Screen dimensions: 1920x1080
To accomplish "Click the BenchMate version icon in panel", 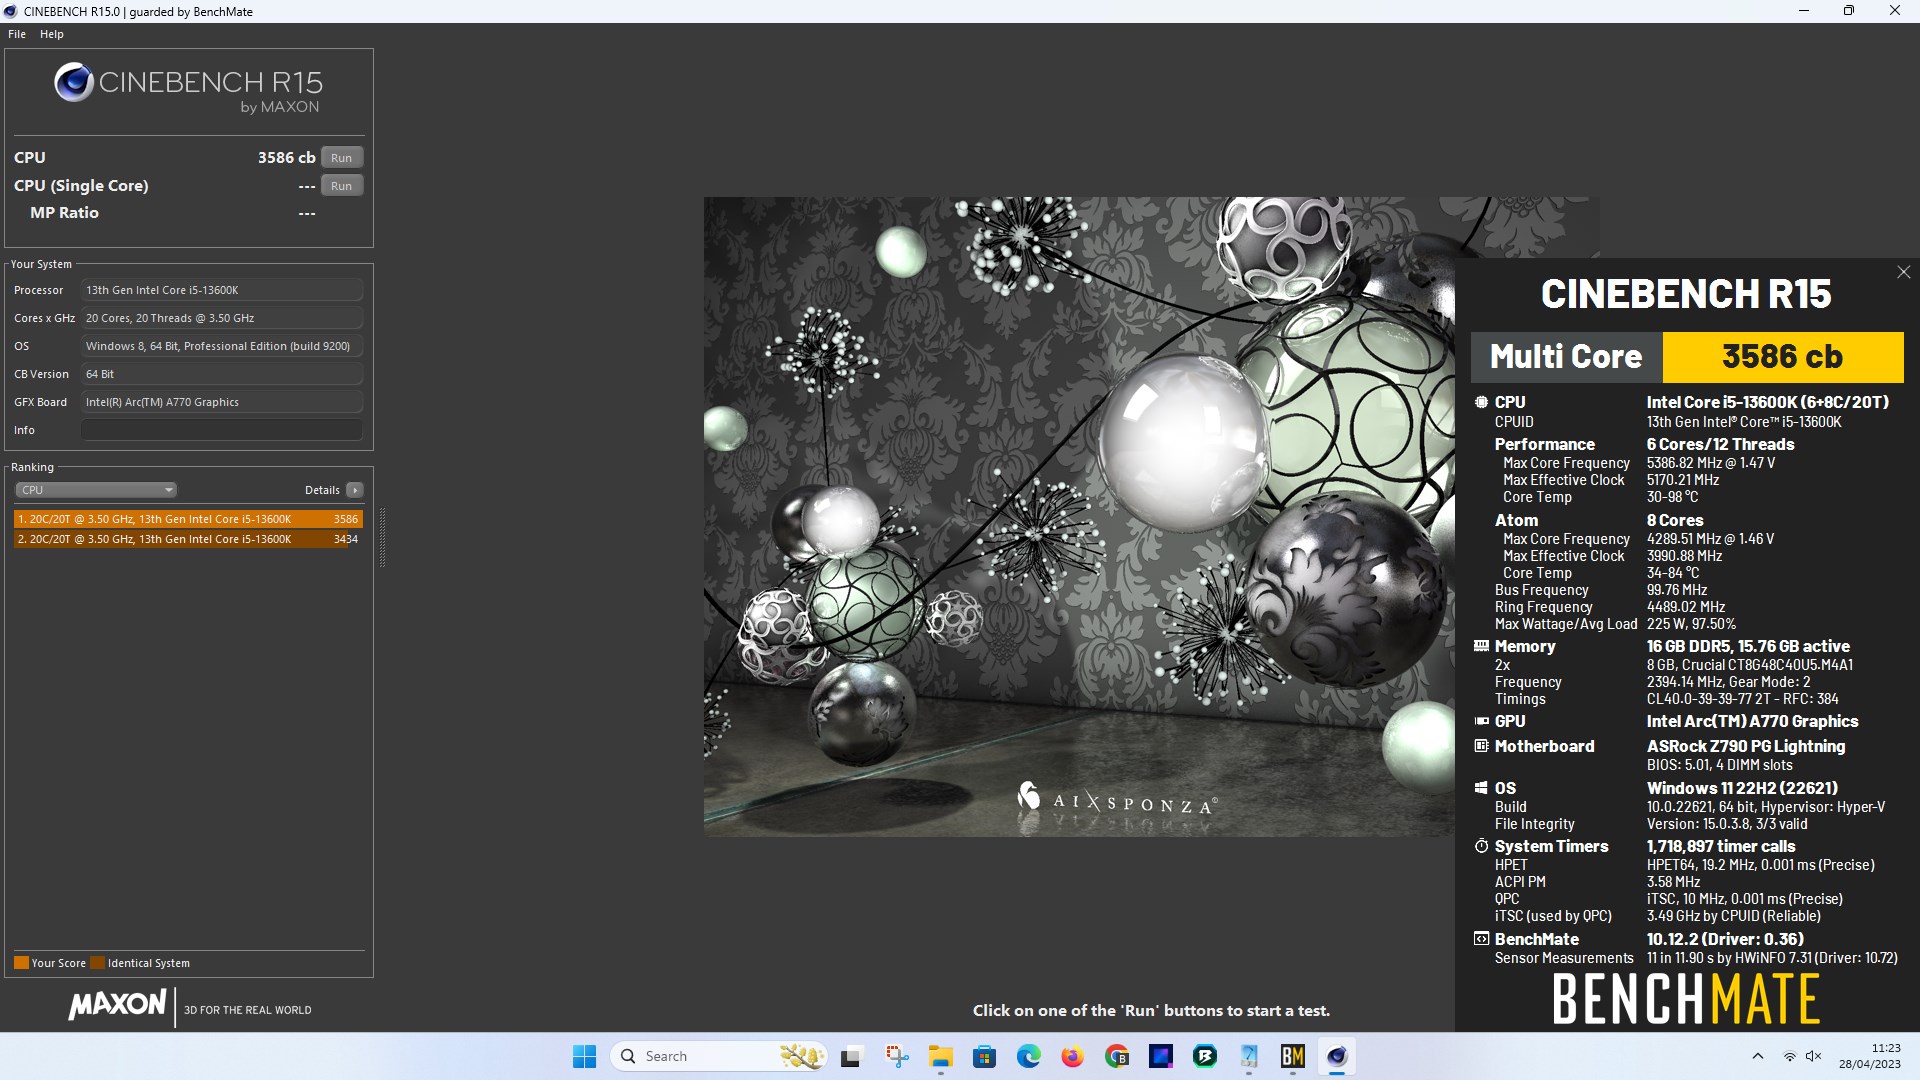I will tap(1481, 939).
